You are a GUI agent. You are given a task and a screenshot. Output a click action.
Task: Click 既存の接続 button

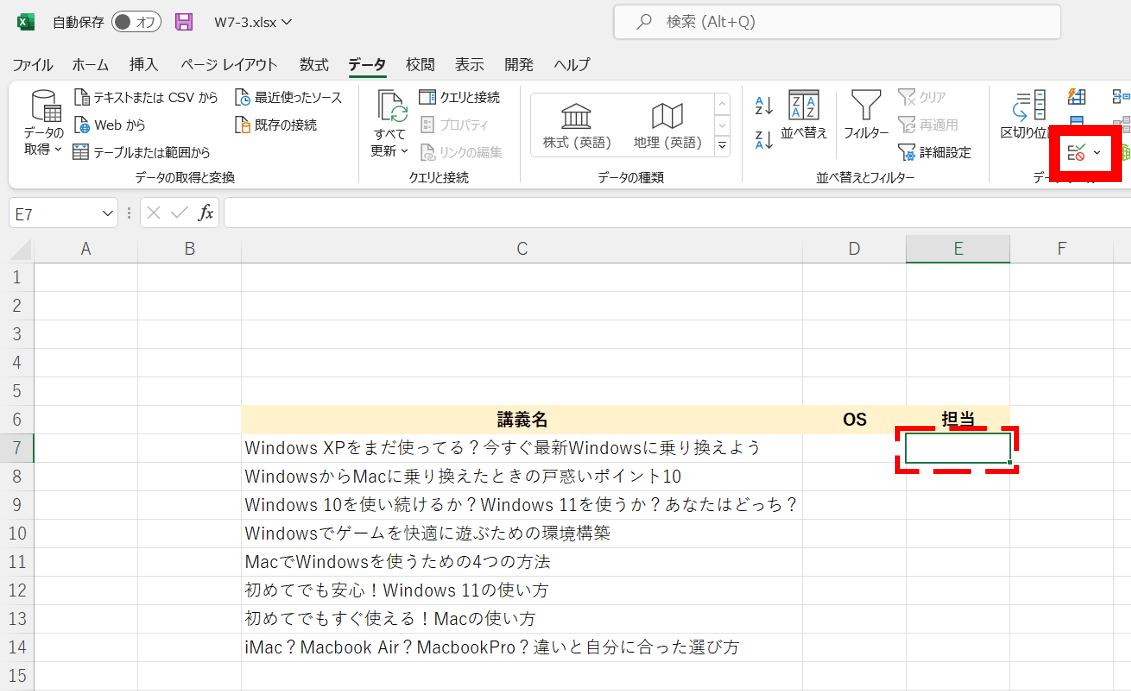[x=276, y=125]
